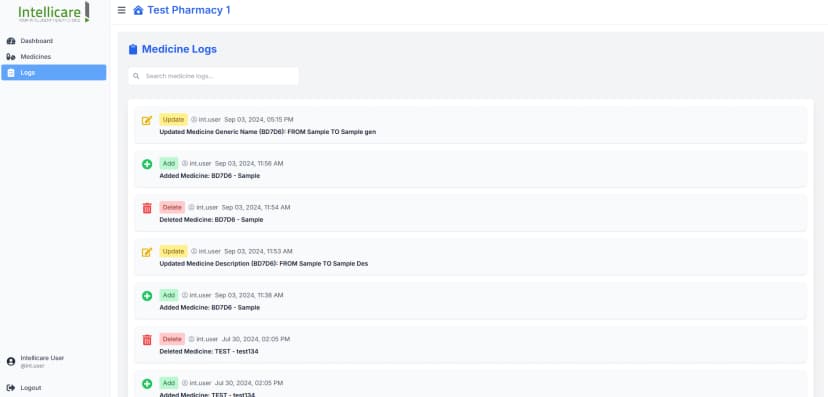
Task: Toggle the hamburger sidebar menu icon
Action: pyautogui.click(x=121, y=10)
